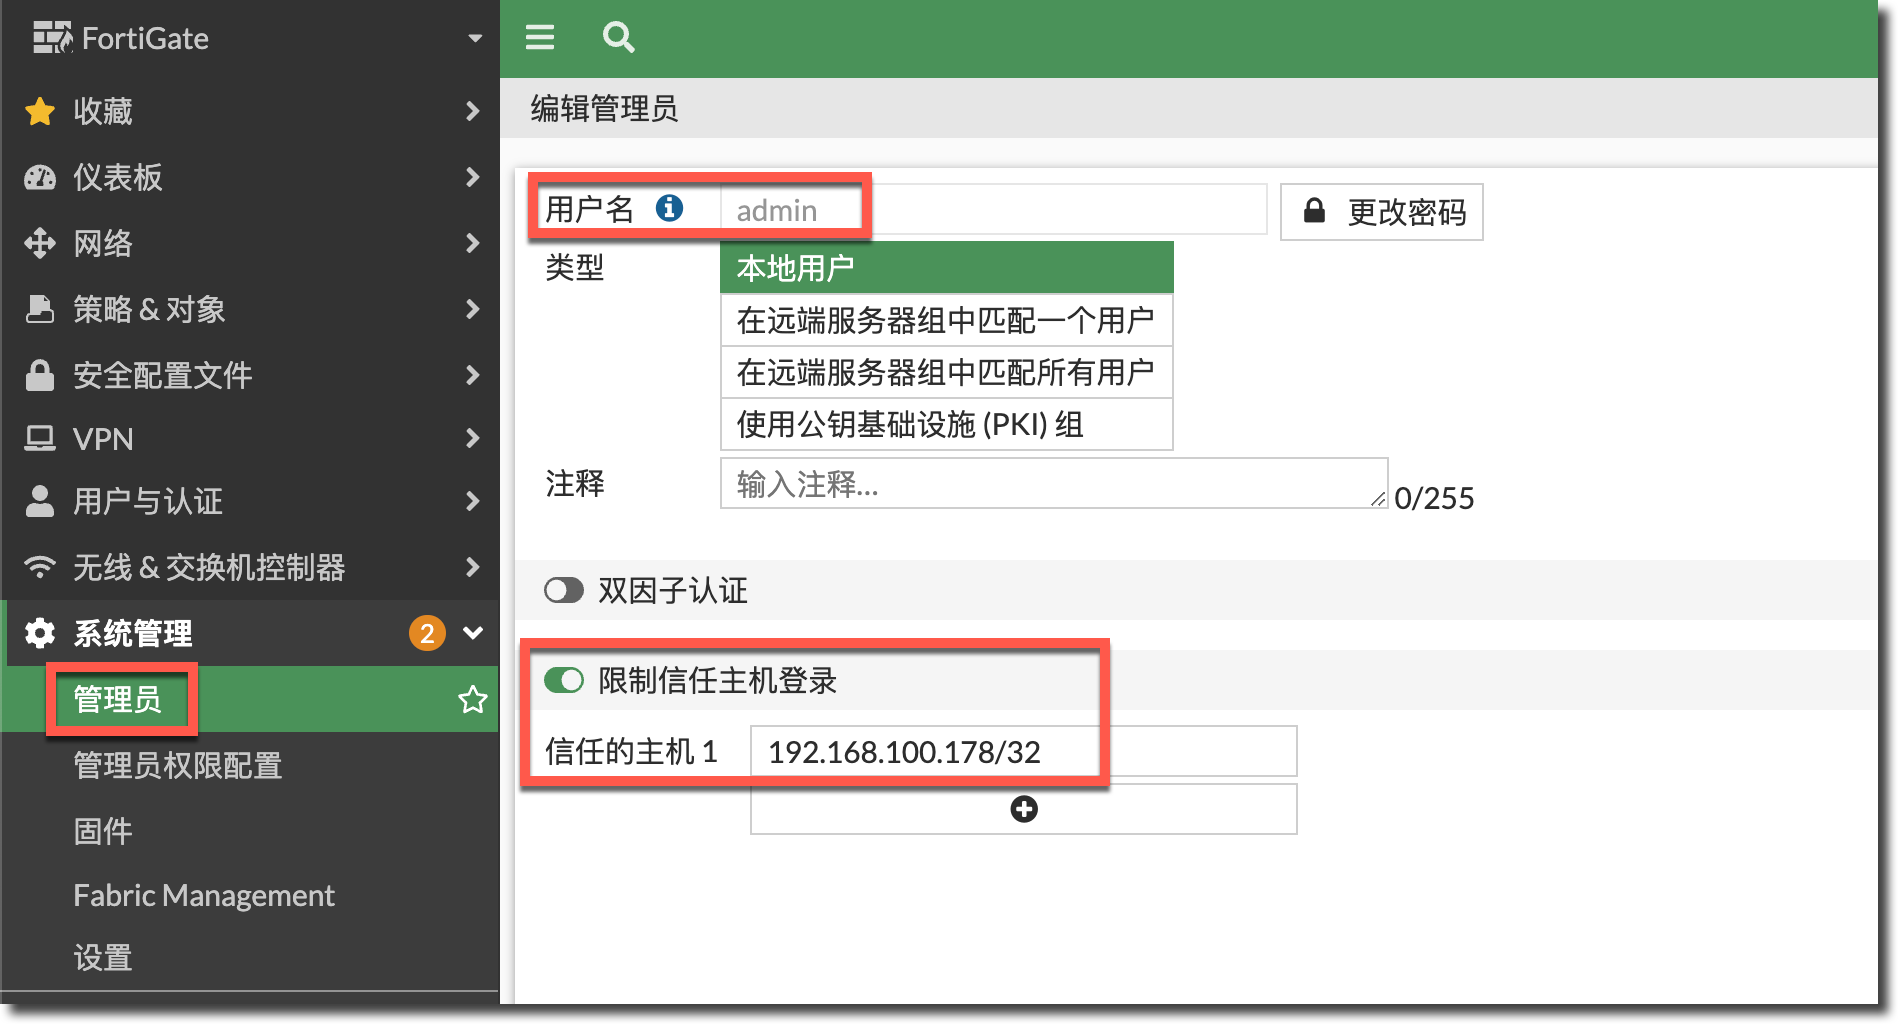Image resolution: width=1898 pixels, height=1024 pixels.
Task: Open the Fabric Management menu item
Action: coord(204,895)
